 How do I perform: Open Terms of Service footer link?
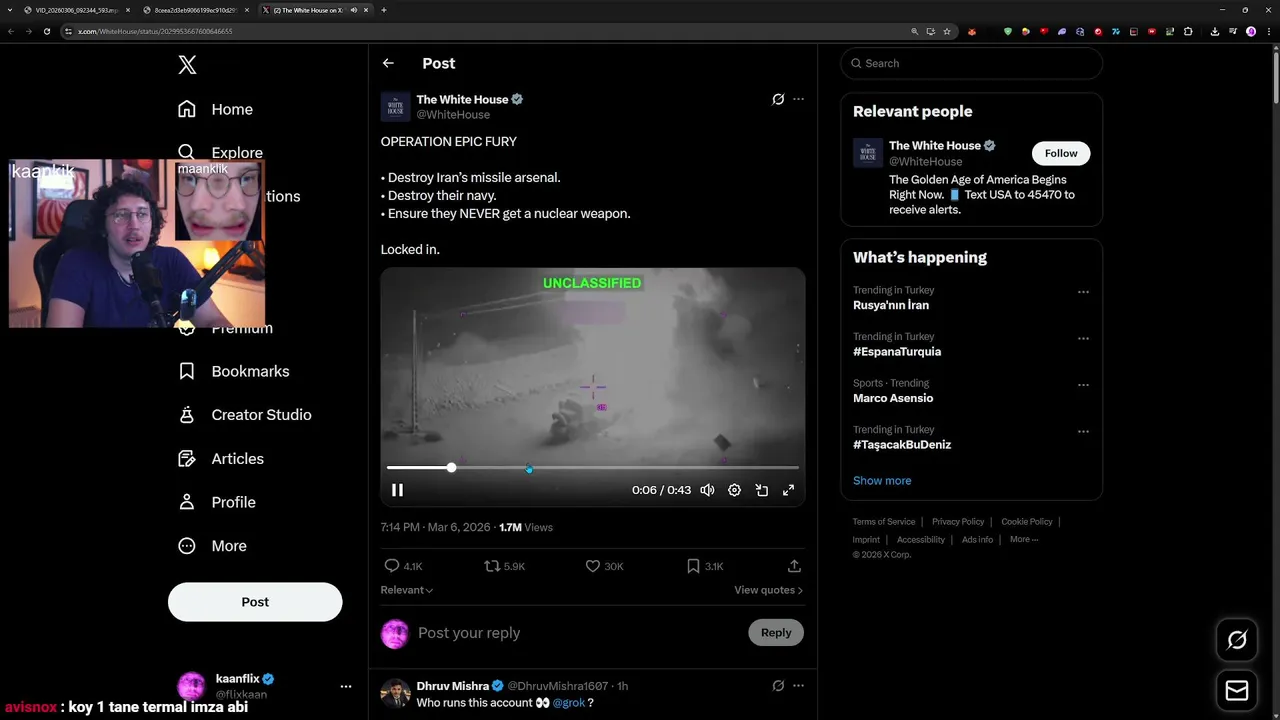tap(884, 522)
